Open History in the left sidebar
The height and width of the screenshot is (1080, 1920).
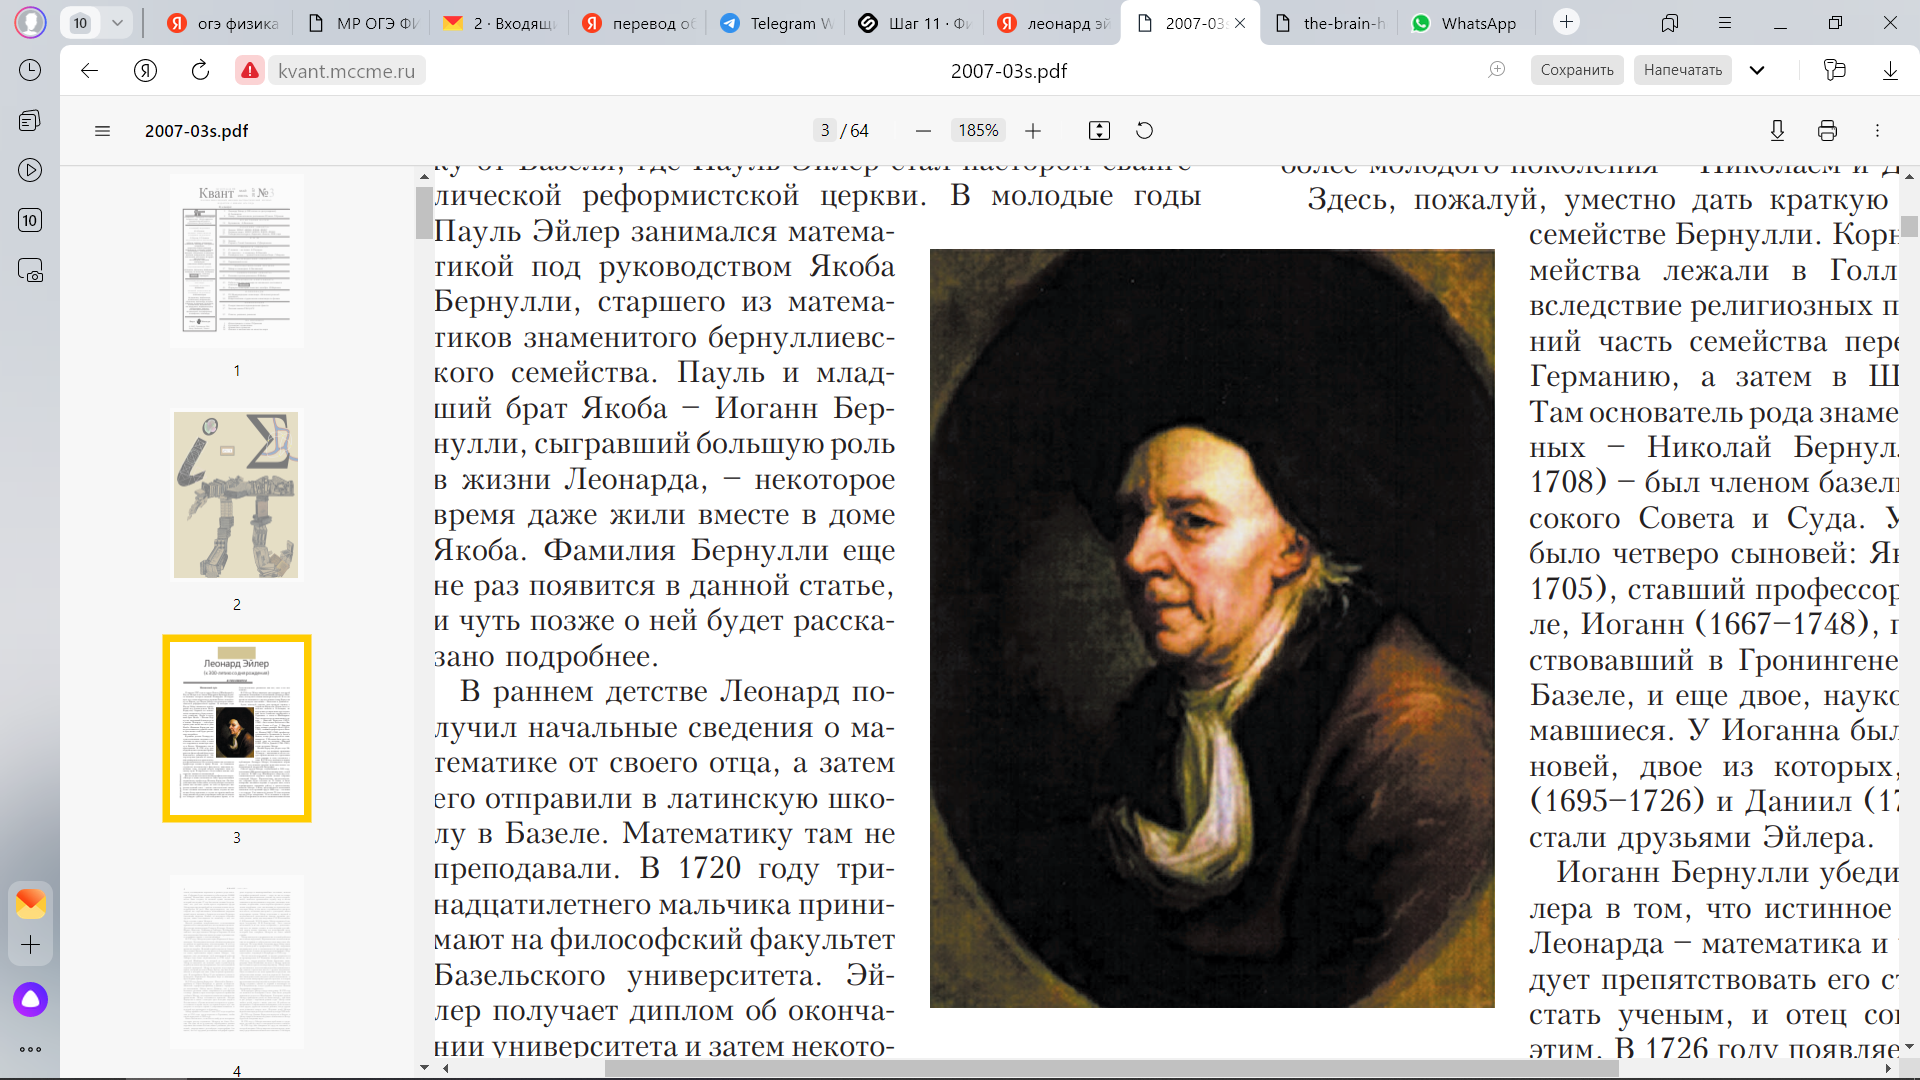coord(30,70)
